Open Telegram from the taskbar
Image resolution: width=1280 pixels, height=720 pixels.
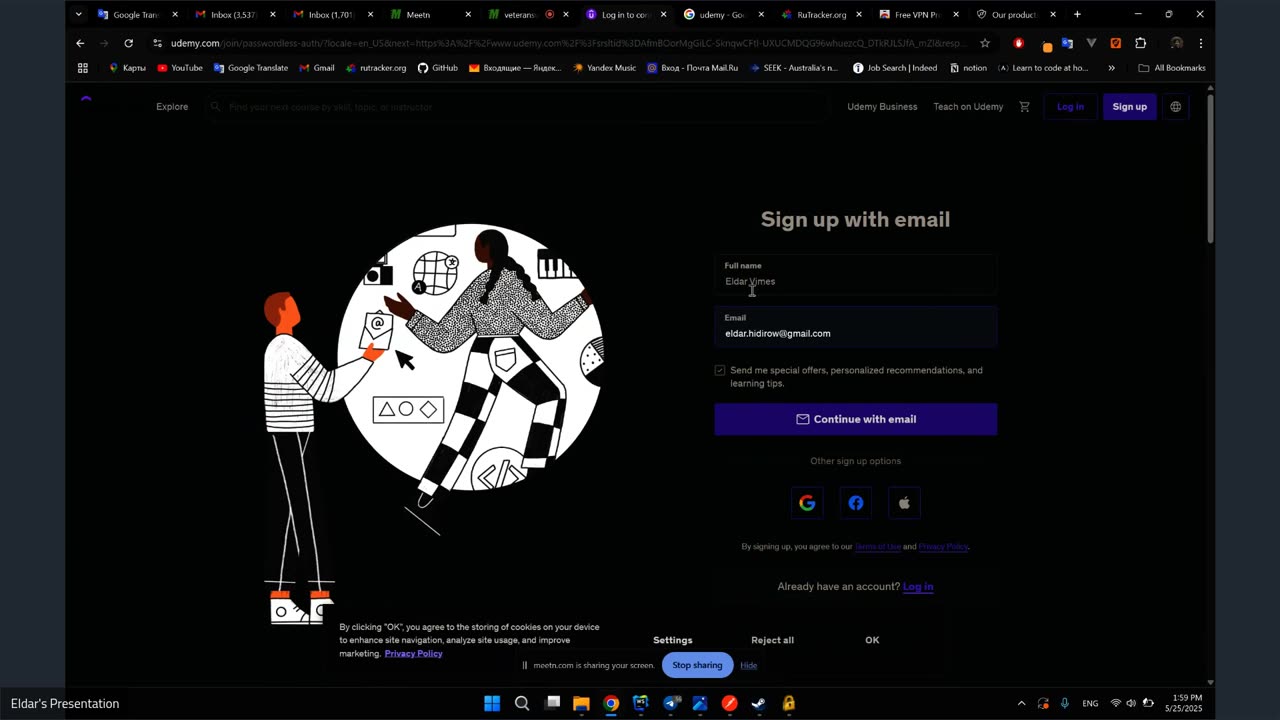pos(671,703)
